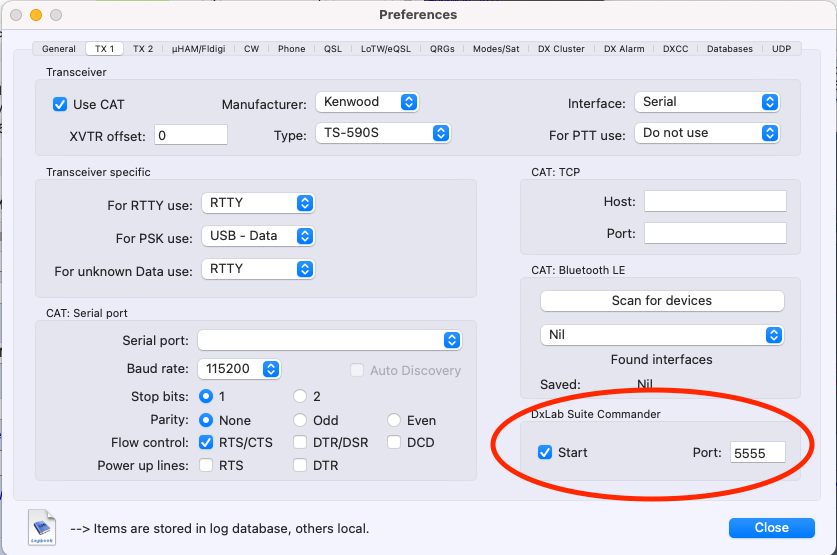837x555 pixels.
Task: Click the Scan for devices button
Action: pos(662,300)
